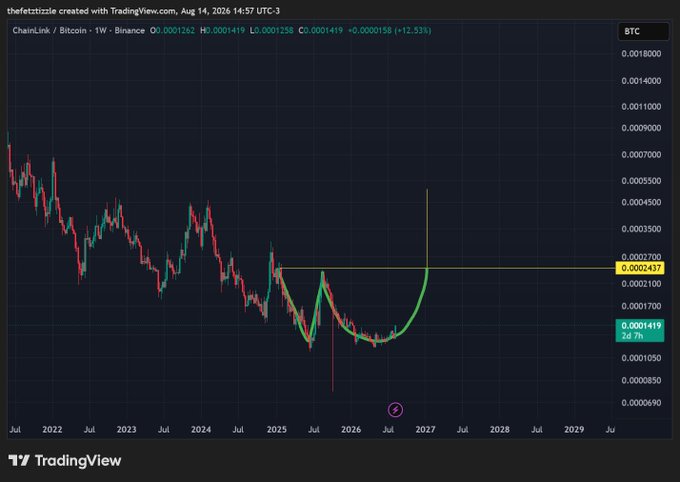
Task: Click the 0.0002100 price axis label
Action: click(641, 284)
